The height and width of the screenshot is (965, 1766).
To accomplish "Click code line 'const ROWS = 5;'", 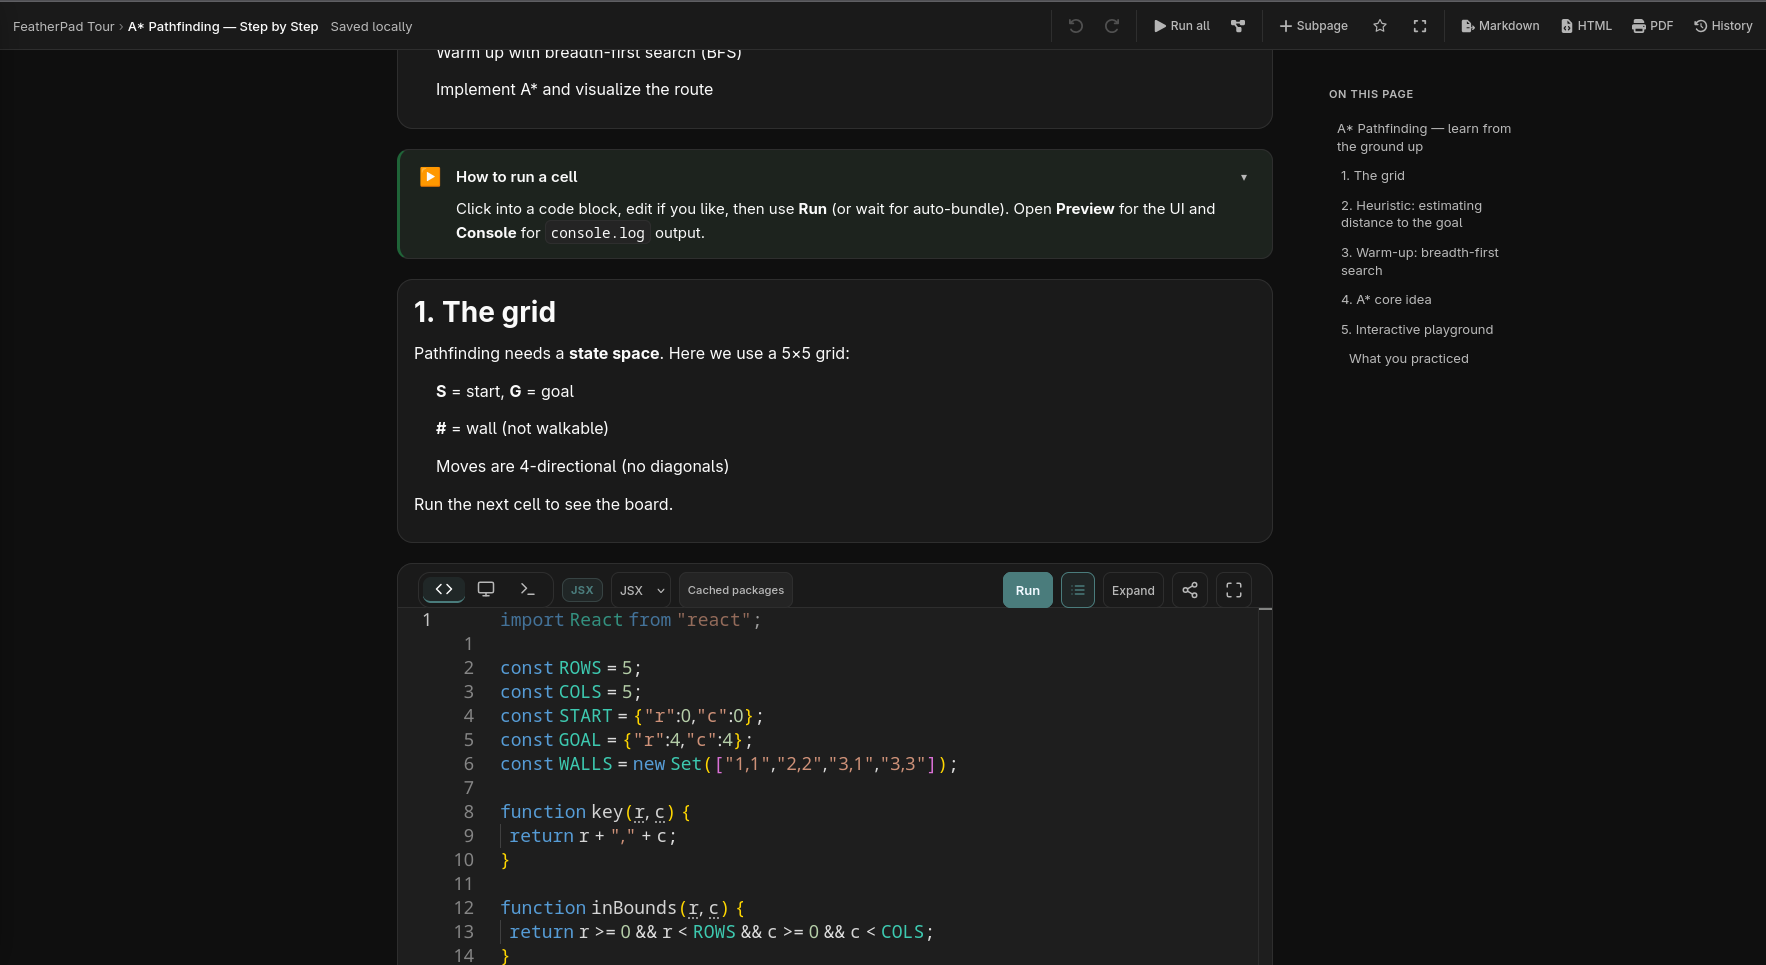I will [570, 668].
